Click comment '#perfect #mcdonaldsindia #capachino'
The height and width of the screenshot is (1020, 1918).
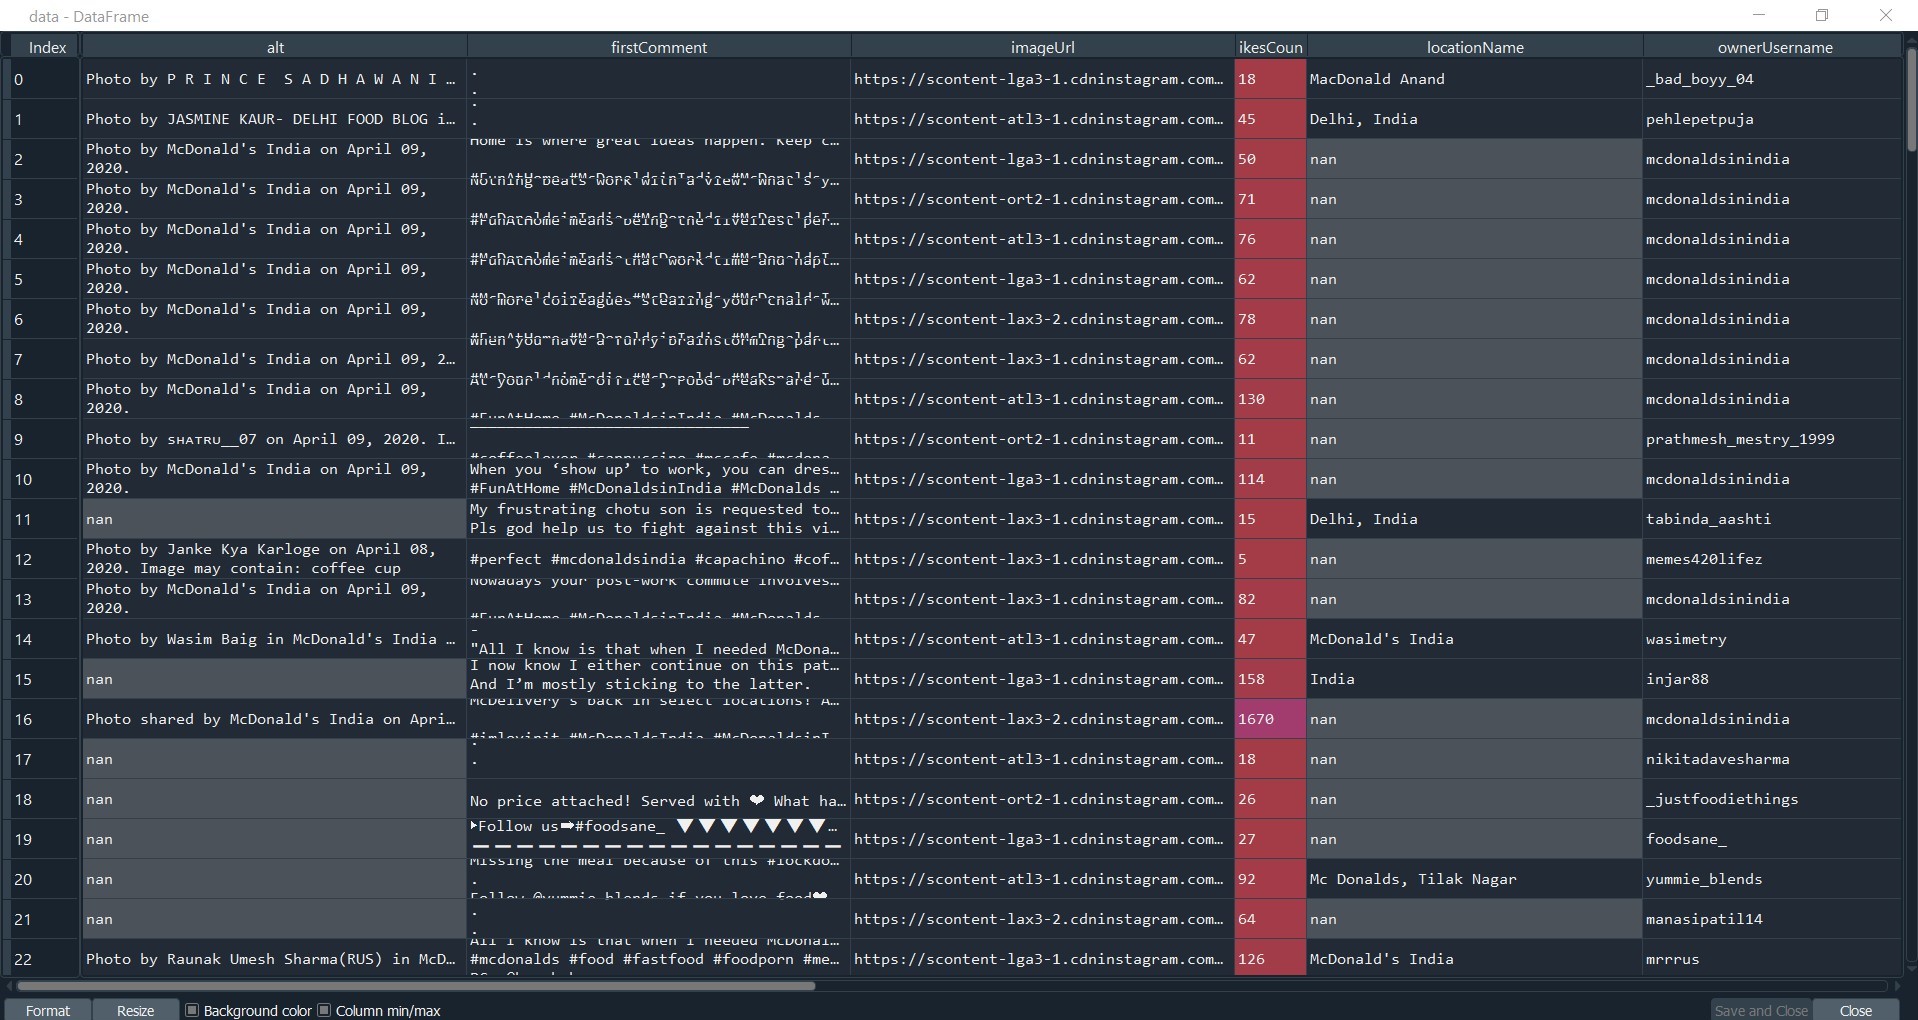pos(659,559)
